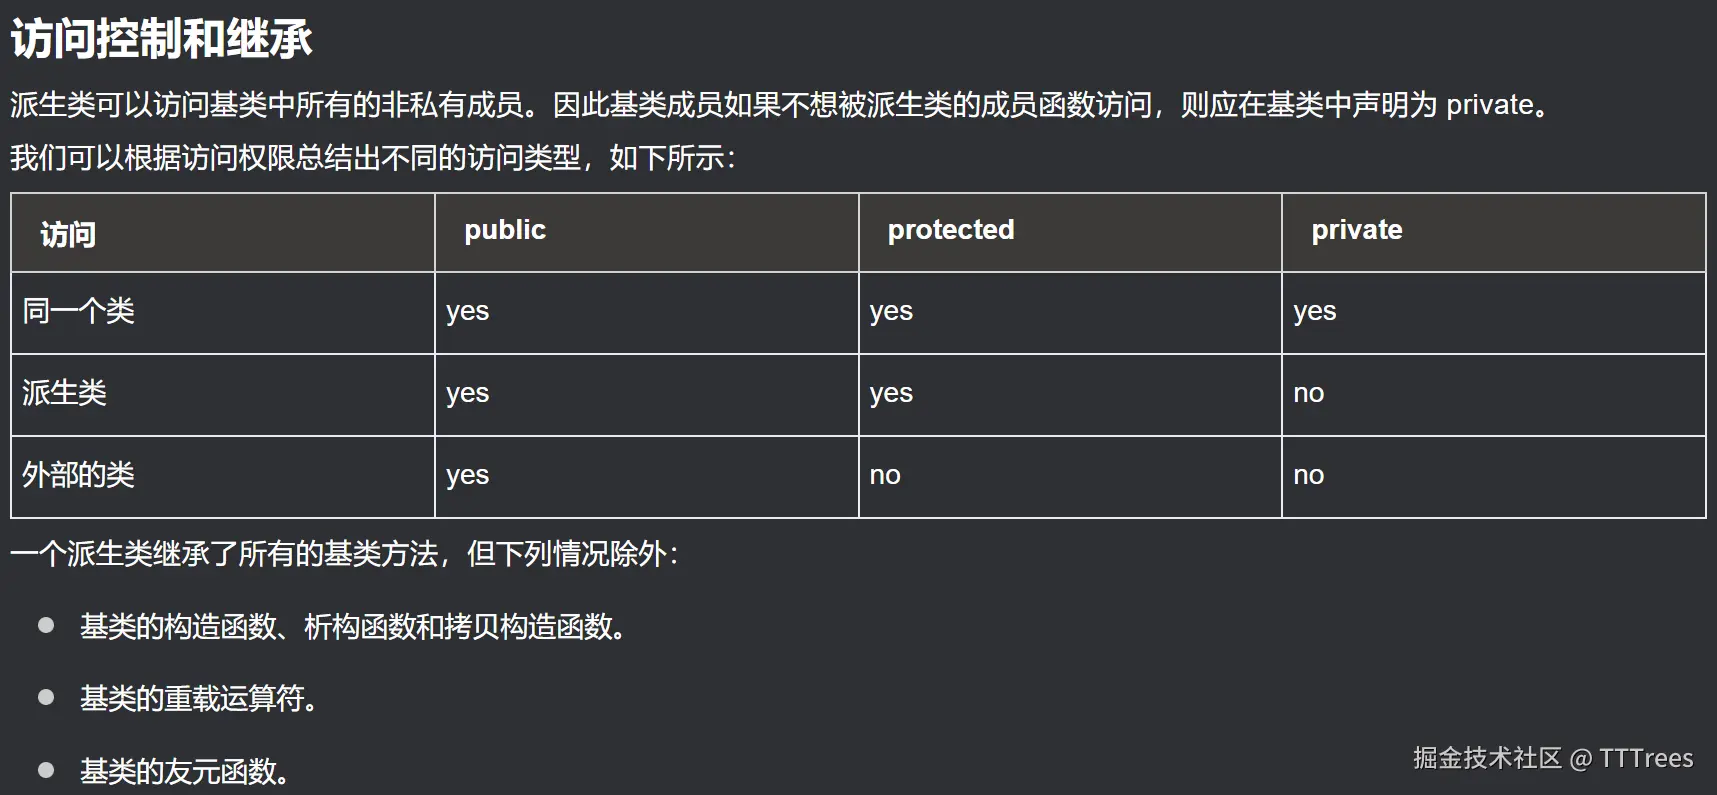The width and height of the screenshot is (1717, 795).
Task: Click the sentence 一个派生类继承了所有的基类方法
Action: 225,554
